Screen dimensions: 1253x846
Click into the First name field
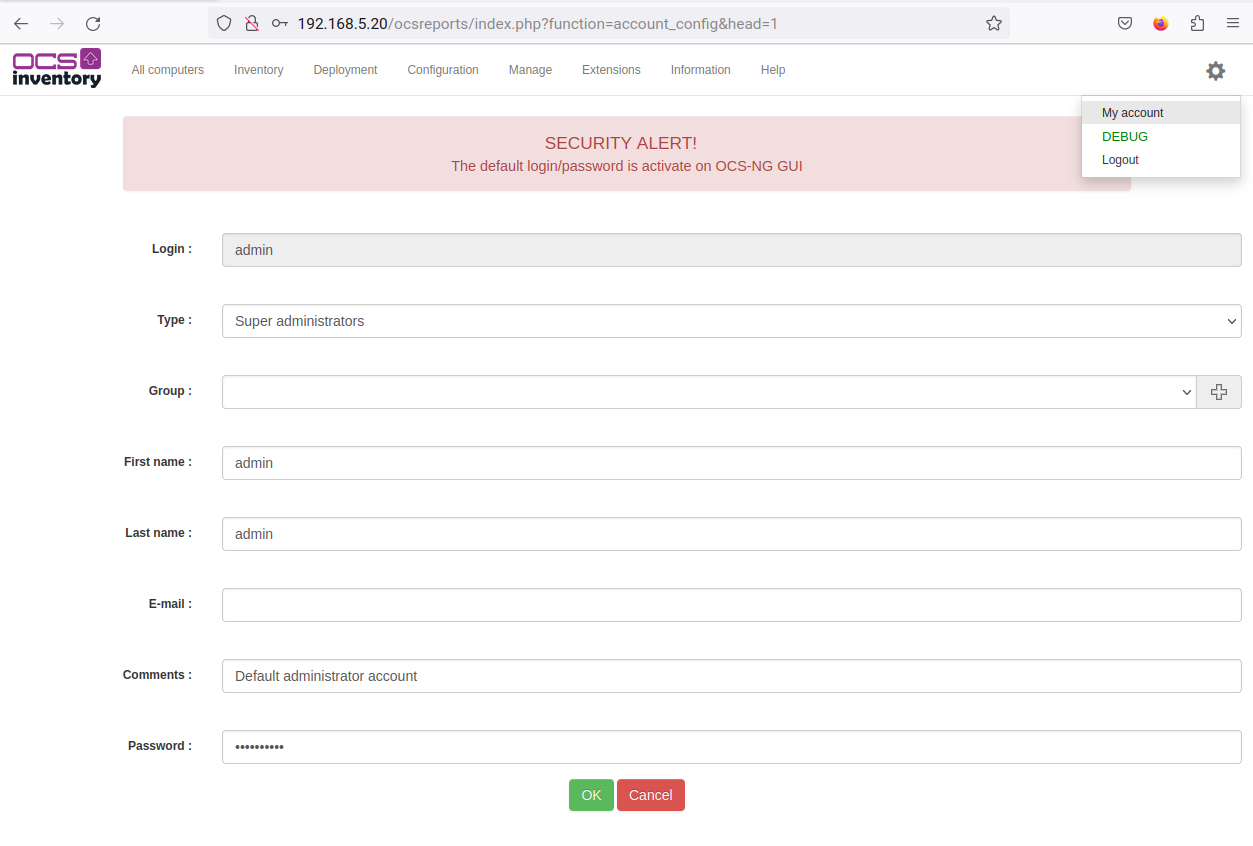pyautogui.click(x=731, y=463)
